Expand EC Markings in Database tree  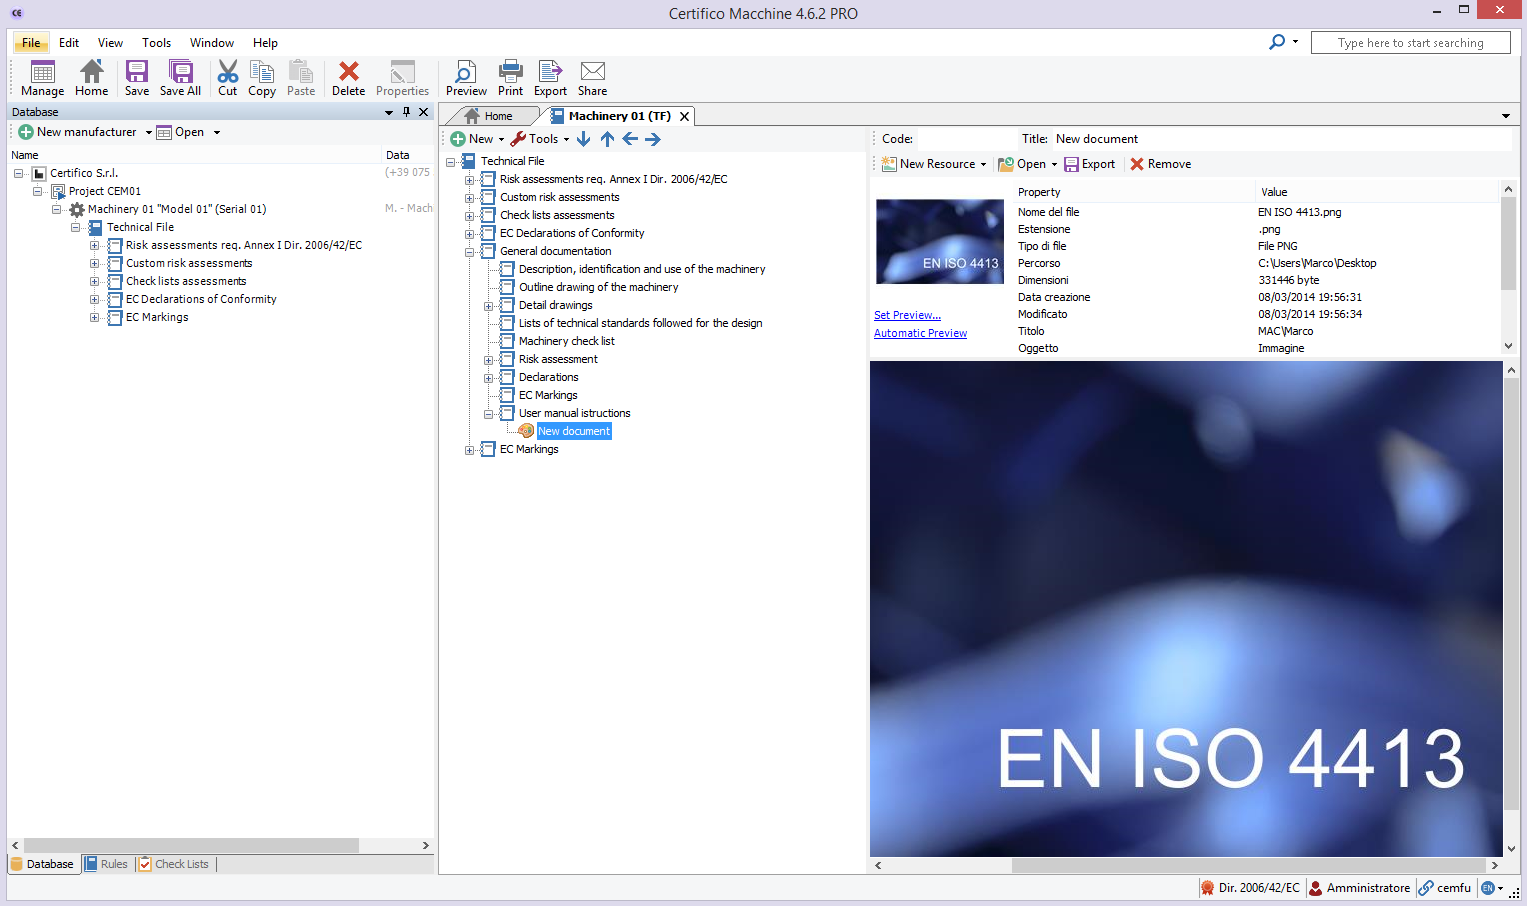95,318
